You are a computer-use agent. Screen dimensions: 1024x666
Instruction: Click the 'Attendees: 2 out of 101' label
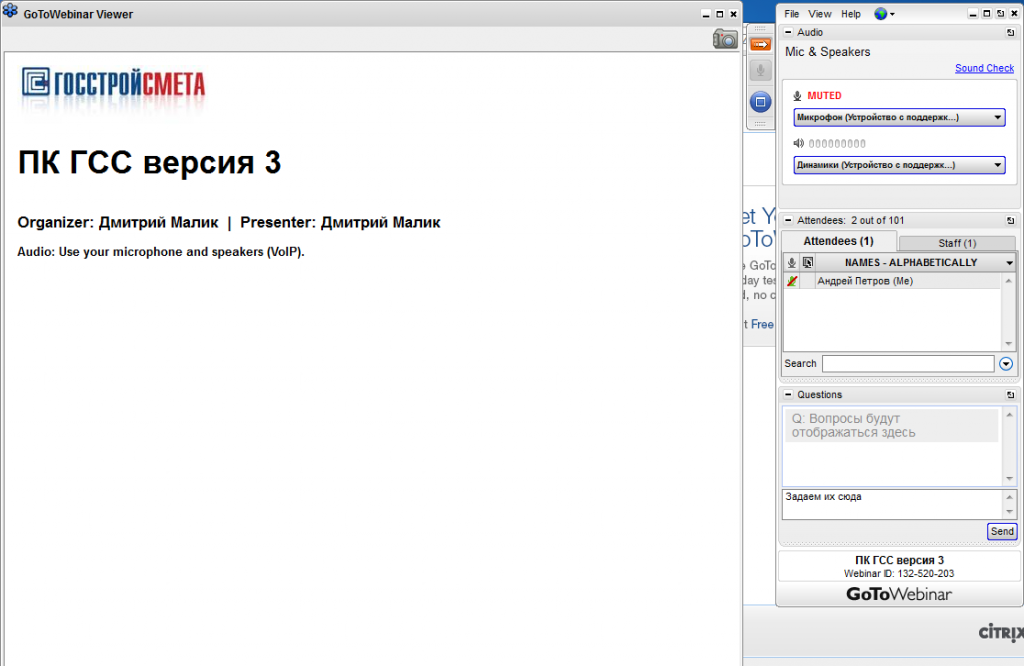(x=850, y=221)
